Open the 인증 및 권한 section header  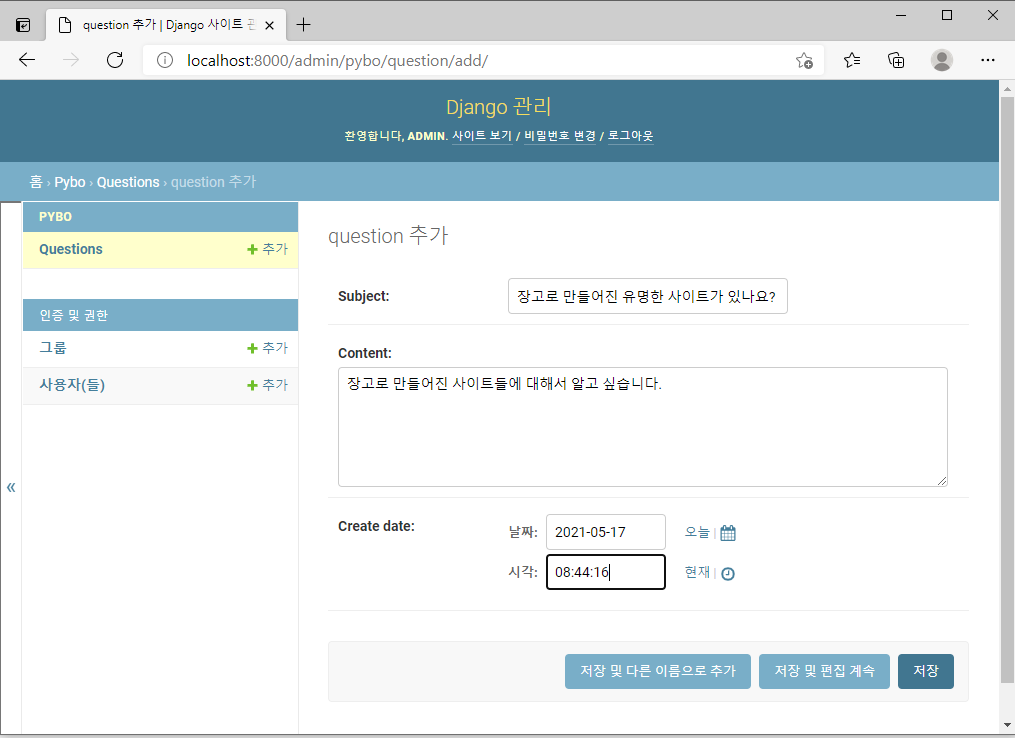click(x=73, y=315)
